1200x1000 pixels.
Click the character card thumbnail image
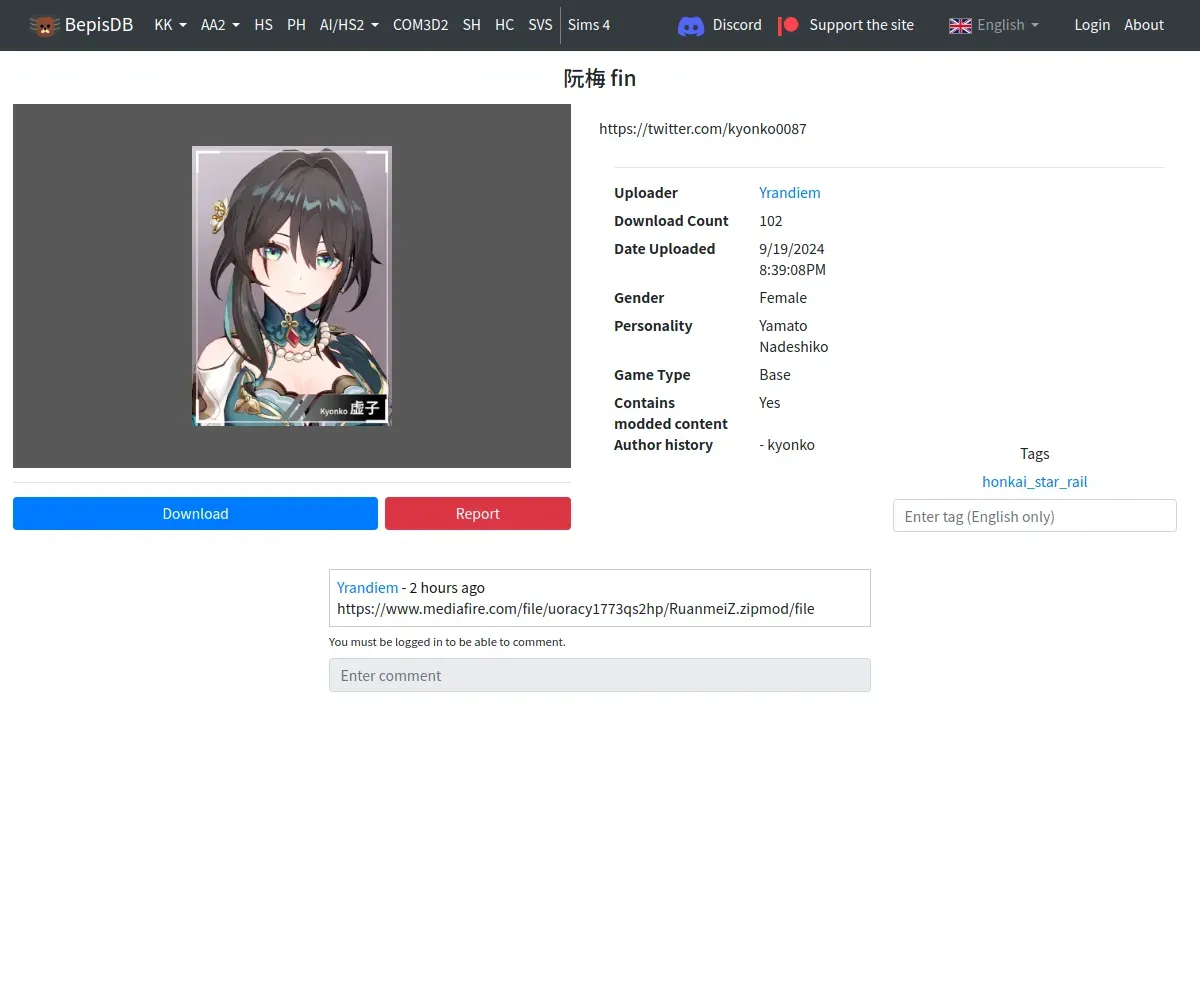(292, 286)
